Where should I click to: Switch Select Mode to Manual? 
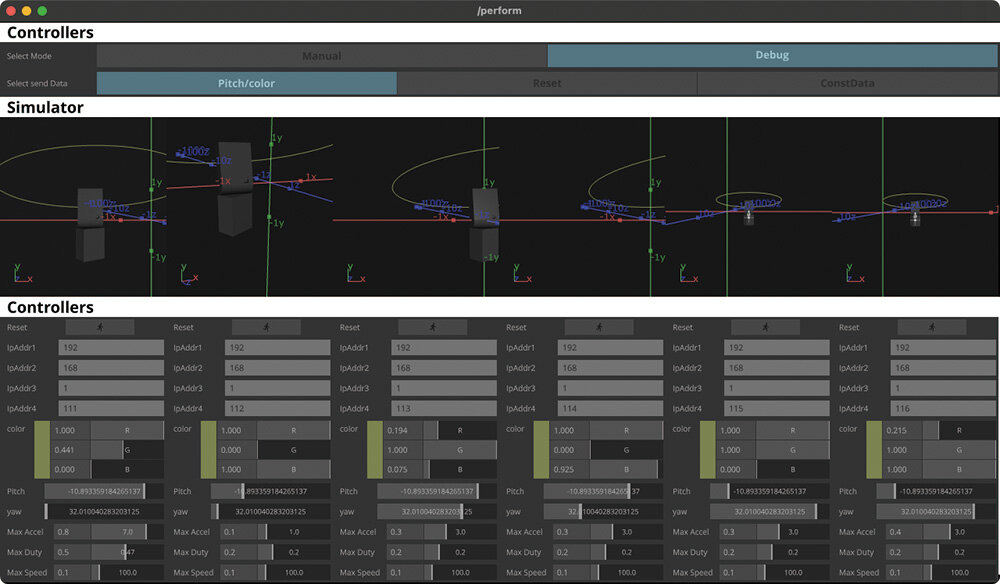[321, 56]
